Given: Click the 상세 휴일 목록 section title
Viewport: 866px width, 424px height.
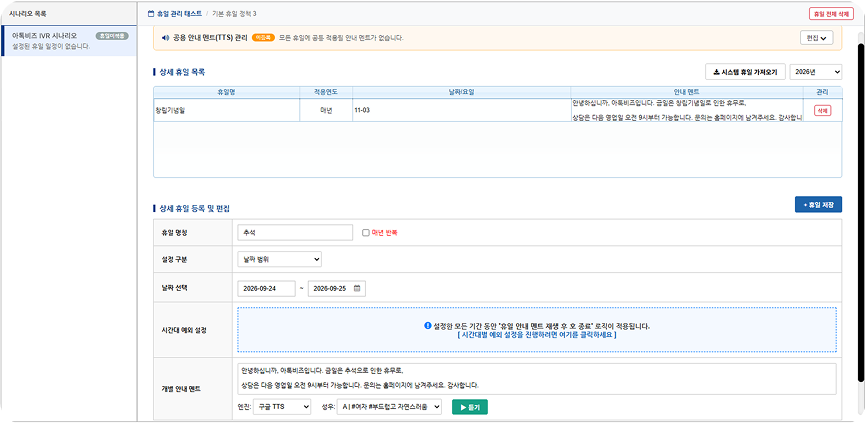Looking at the screenshot, I should click(182, 72).
